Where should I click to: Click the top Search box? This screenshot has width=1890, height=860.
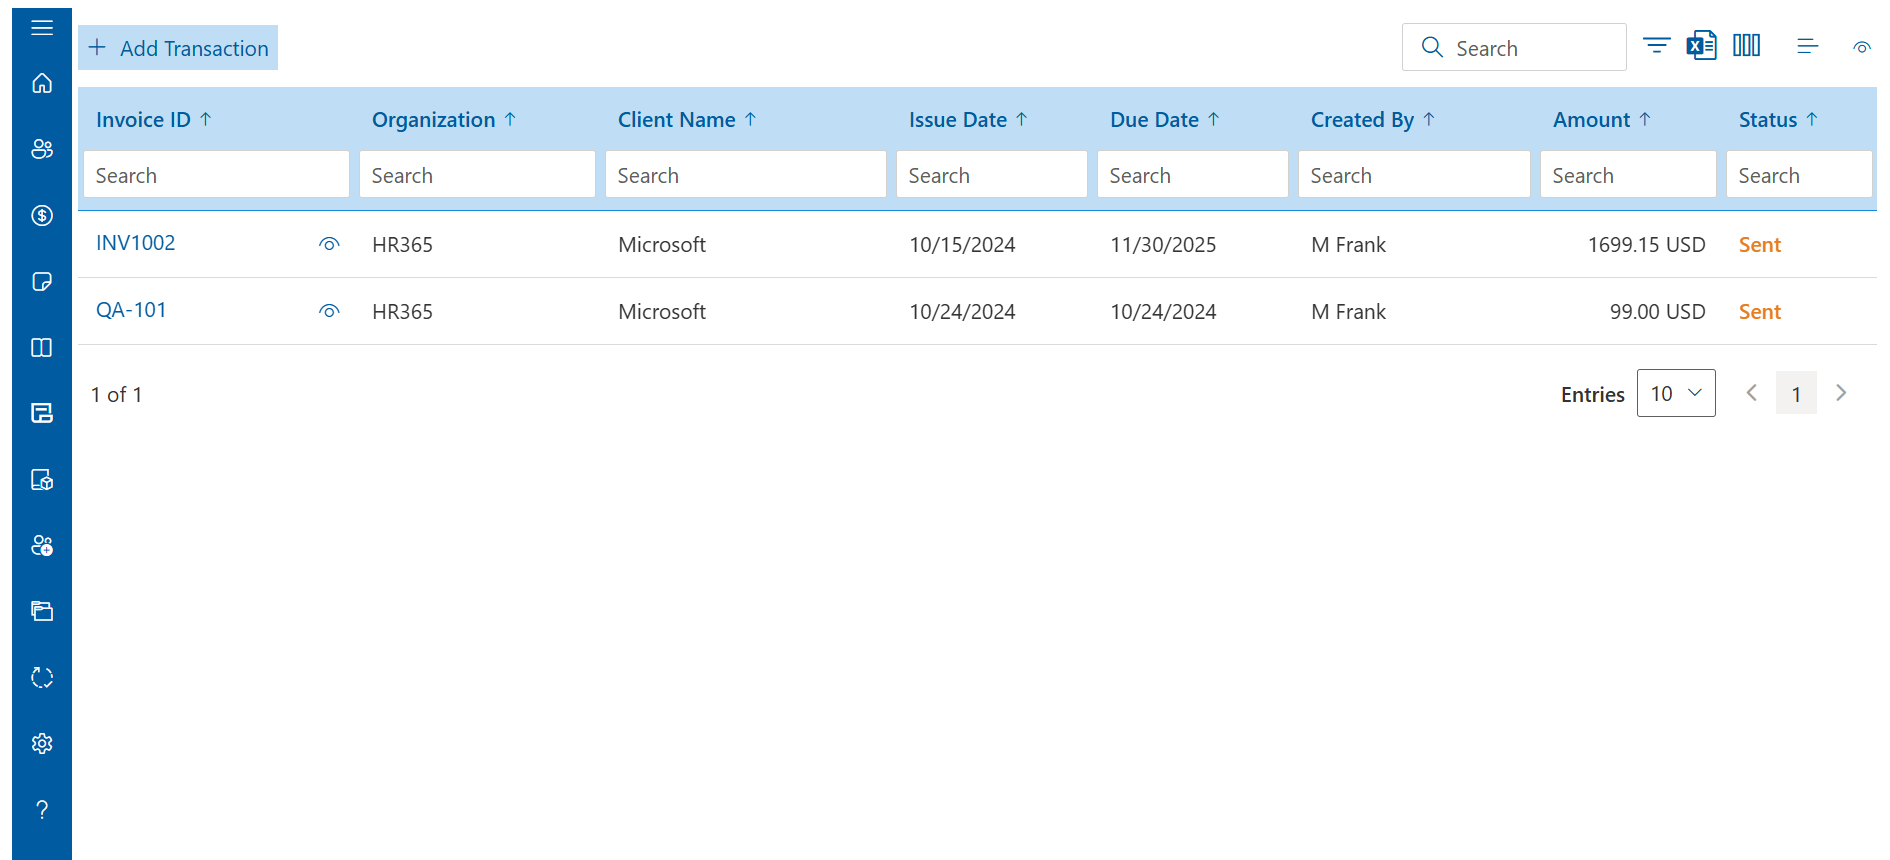click(x=1514, y=47)
